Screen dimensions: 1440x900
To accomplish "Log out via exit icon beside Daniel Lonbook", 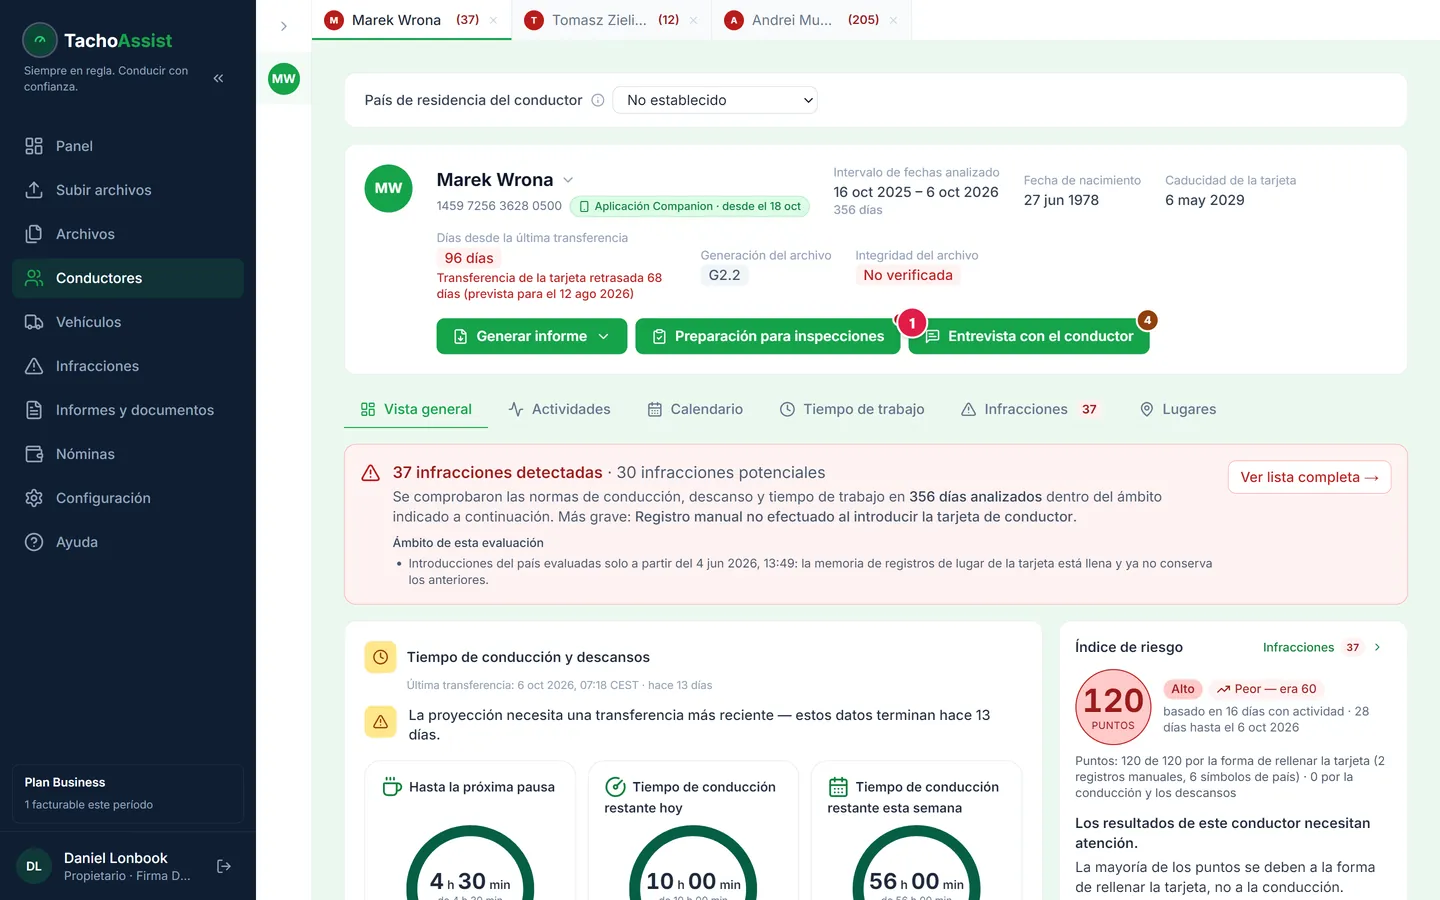I will pyautogui.click(x=224, y=866).
